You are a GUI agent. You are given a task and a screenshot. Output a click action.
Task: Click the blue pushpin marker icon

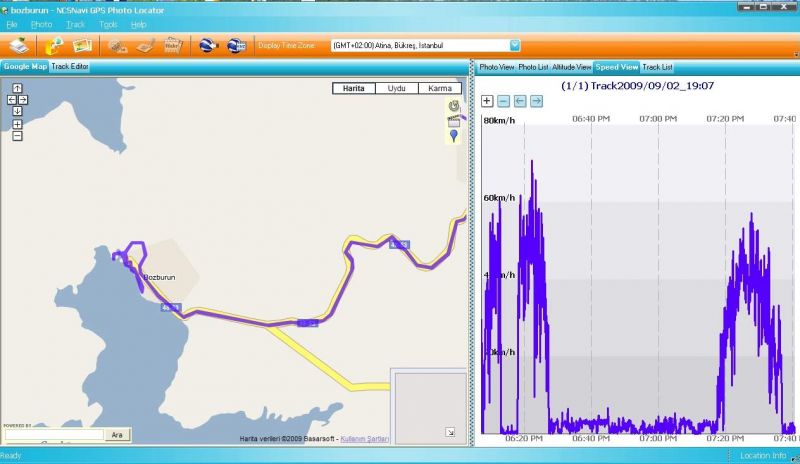coord(454,136)
